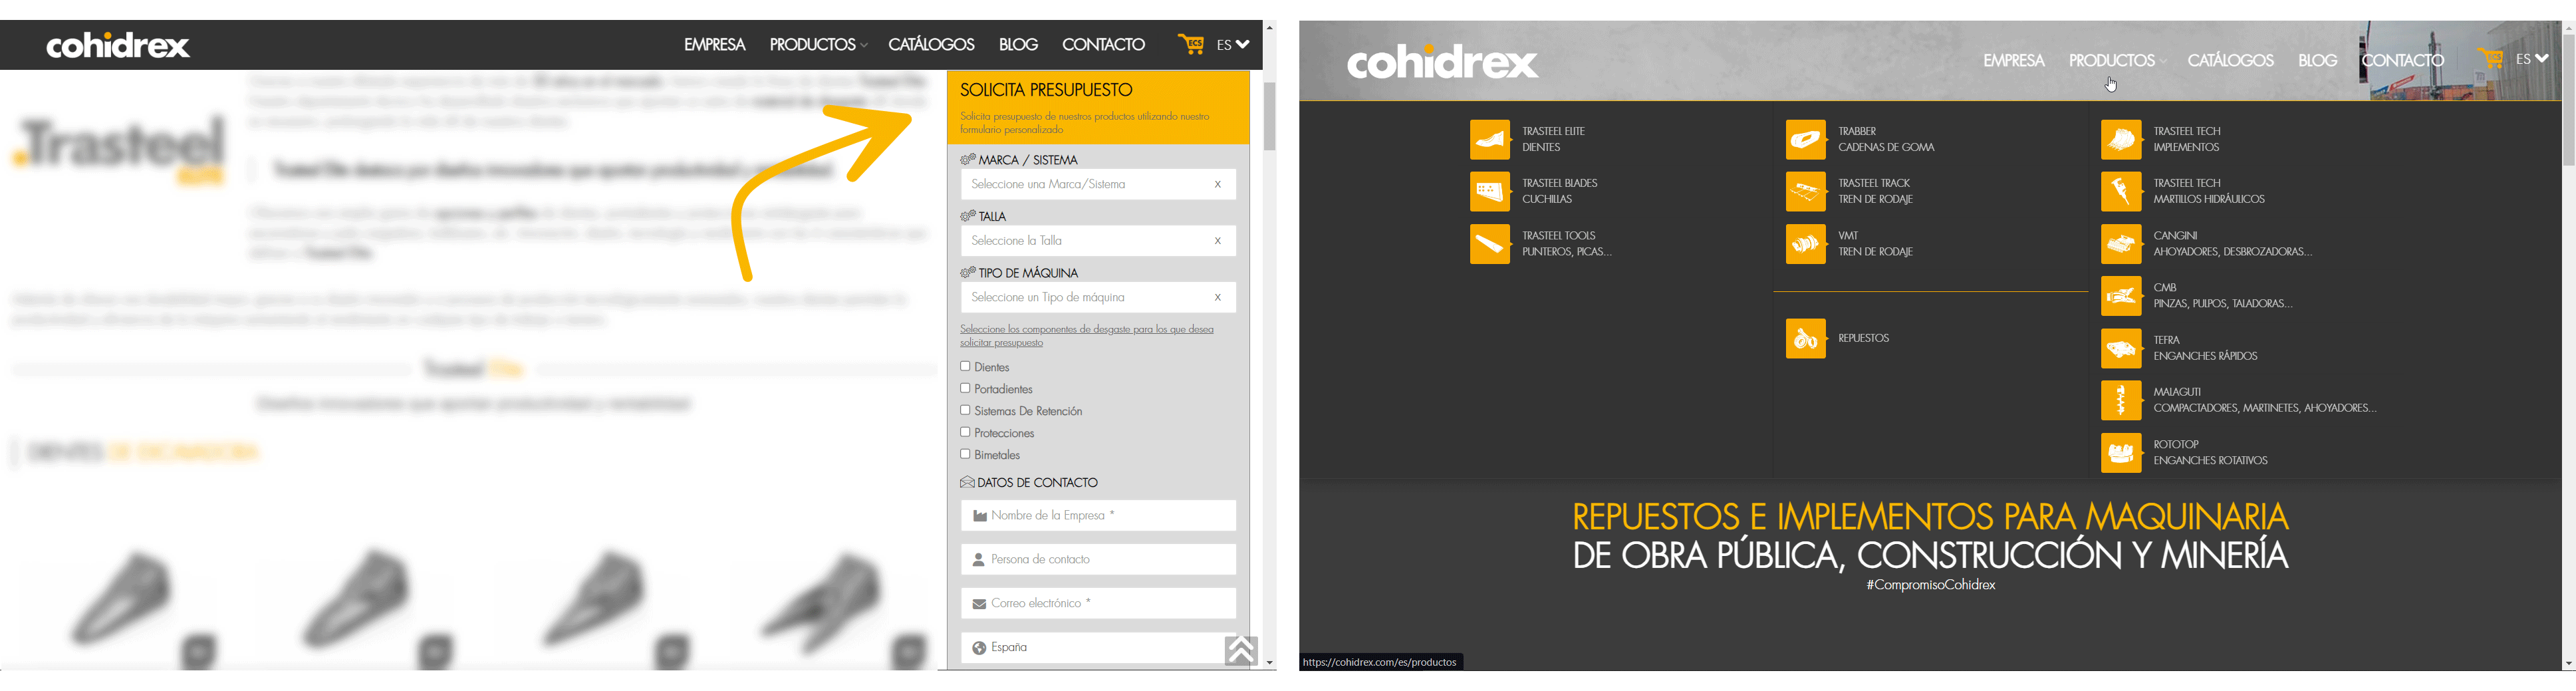Click the Trasteel Tech Martillos Hidráulicos icon

coord(2121,192)
